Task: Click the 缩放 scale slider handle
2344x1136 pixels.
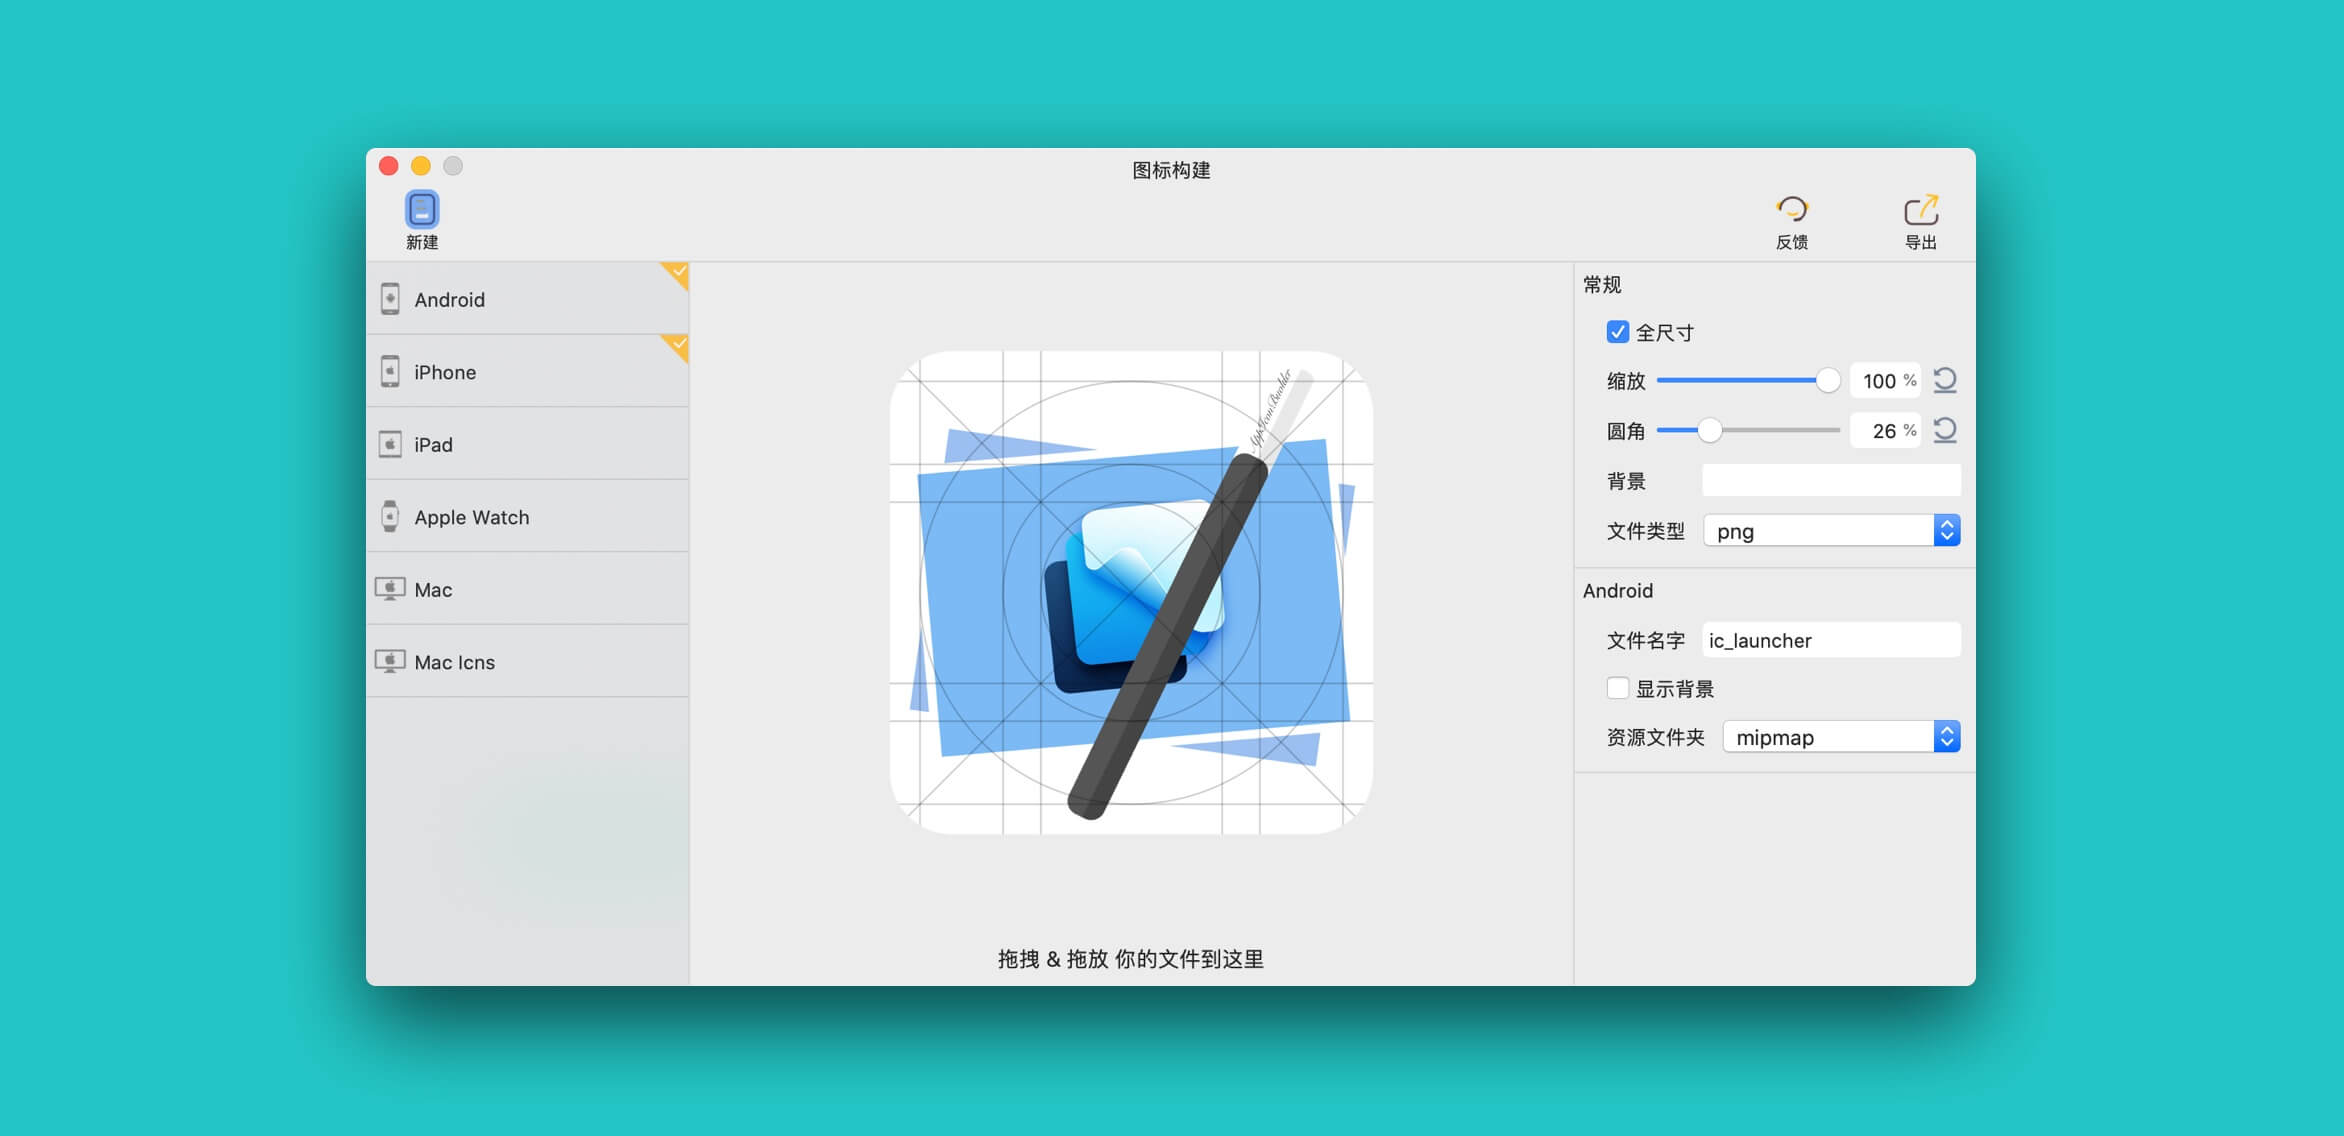Action: point(1827,380)
